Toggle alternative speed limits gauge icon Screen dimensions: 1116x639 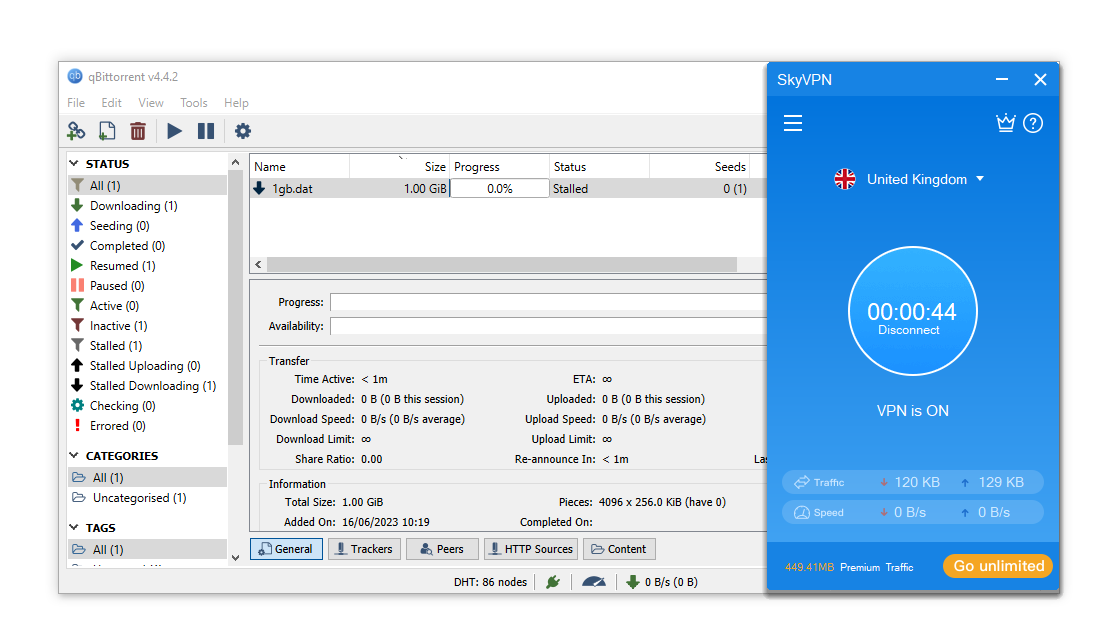pos(594,581)
